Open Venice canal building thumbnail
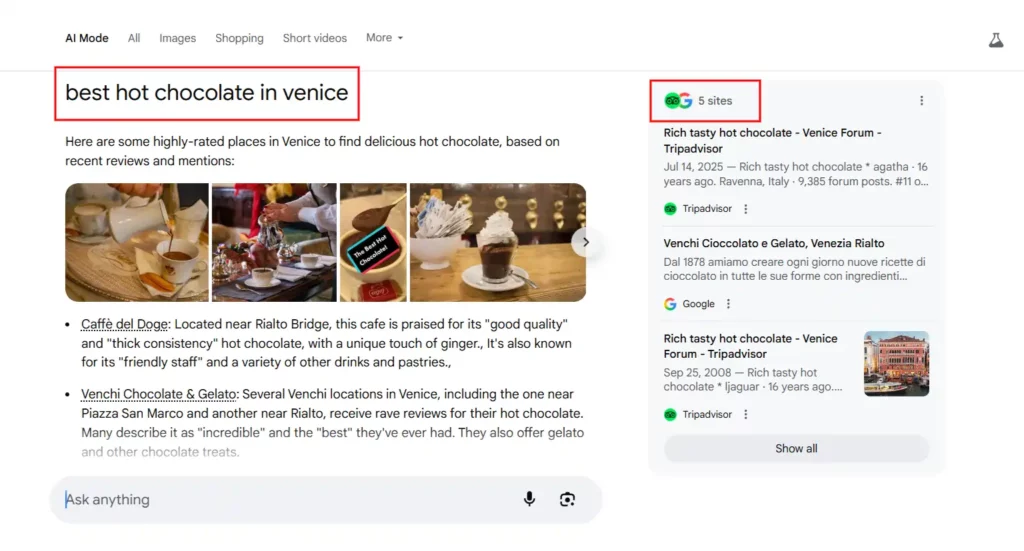Viewport: 1024px width, 551px height. [896, 364]
